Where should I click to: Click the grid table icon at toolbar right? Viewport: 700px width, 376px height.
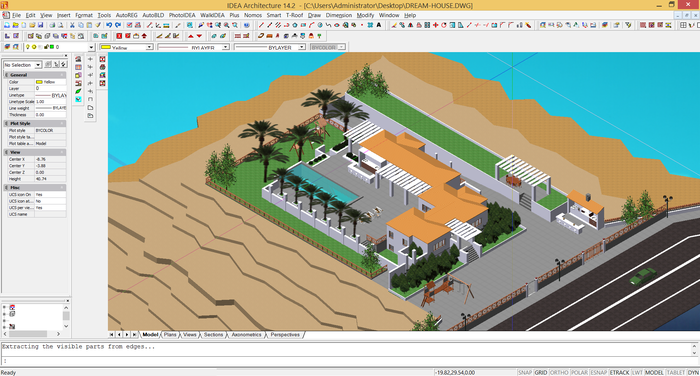tap(683, 25)
